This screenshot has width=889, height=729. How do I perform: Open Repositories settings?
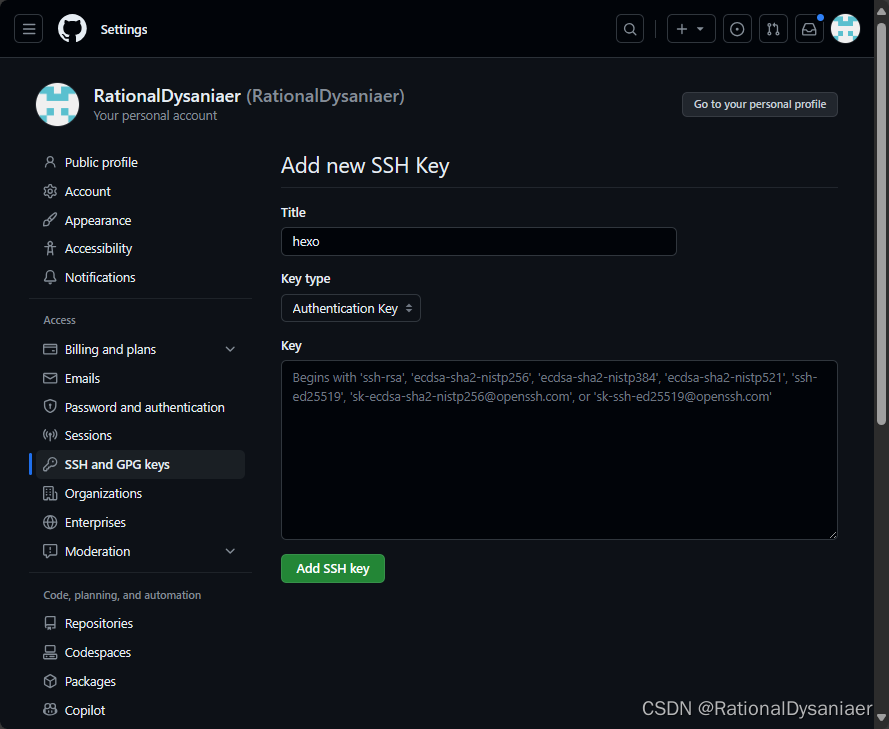click(x=139, y=624)
